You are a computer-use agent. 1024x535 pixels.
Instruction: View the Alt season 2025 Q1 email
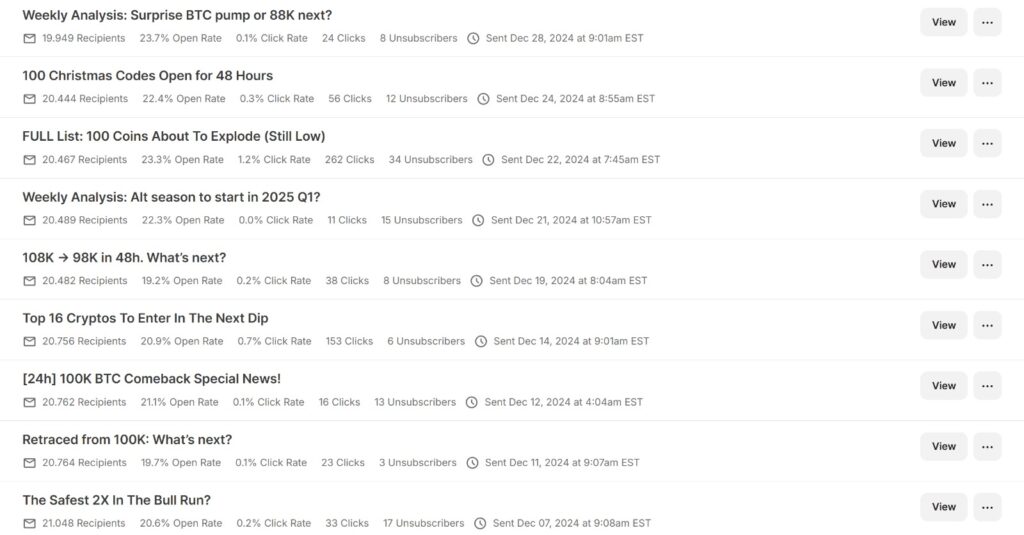point(943,204)
